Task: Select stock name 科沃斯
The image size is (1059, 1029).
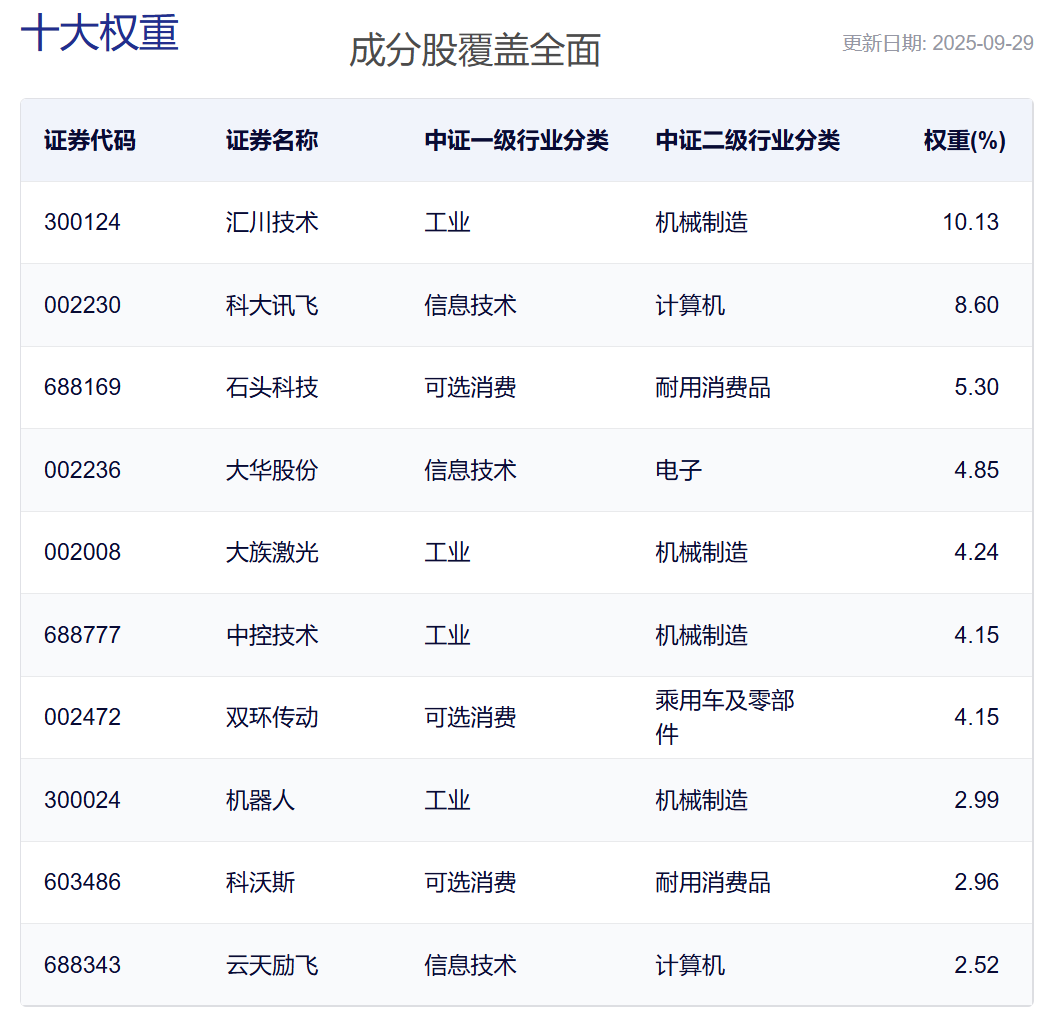Action: pyautogui.click(x=260, y=882)
